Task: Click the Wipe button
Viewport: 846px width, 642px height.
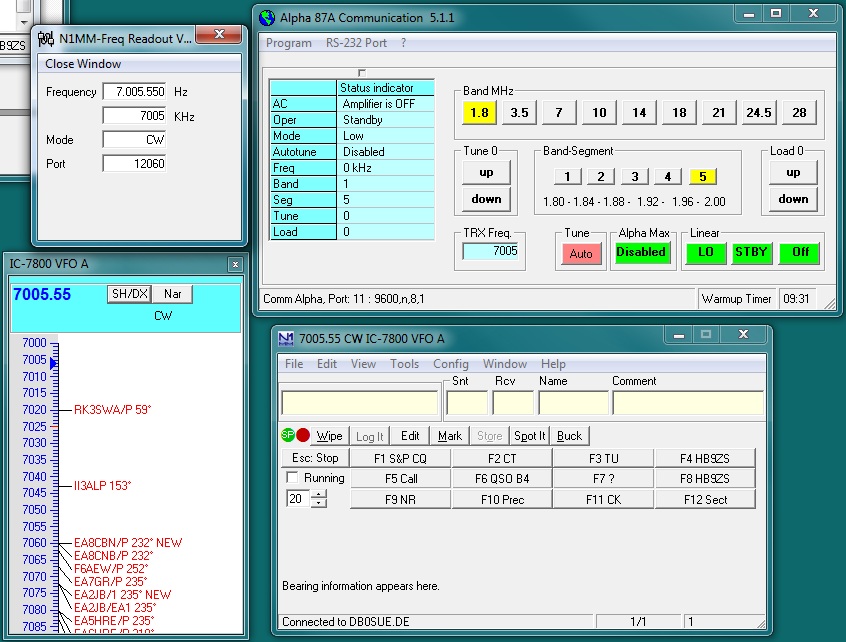Action: (329, 436)
